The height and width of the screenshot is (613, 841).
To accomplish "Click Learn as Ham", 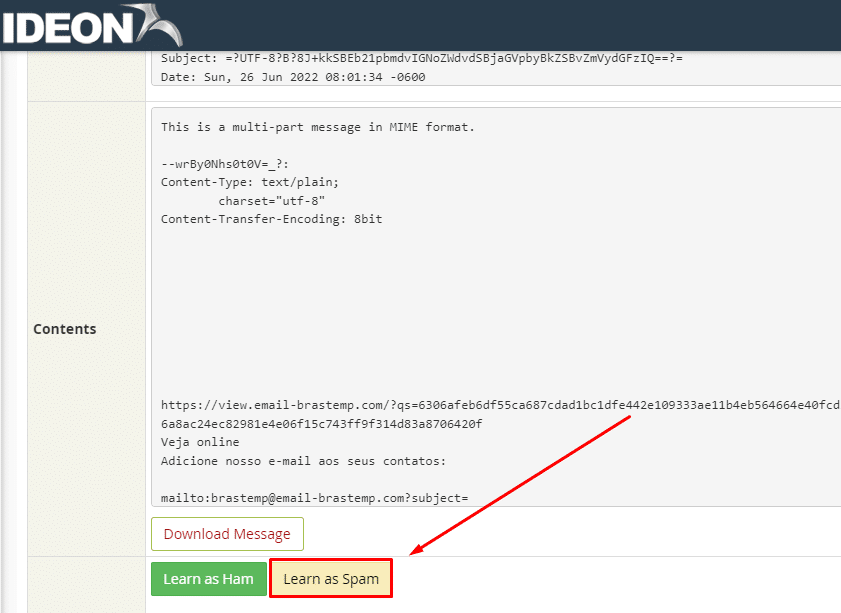I will point(208,578).
